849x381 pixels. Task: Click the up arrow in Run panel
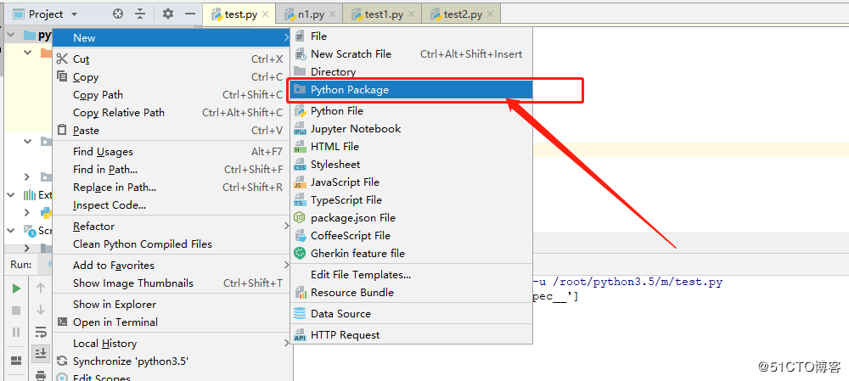click(41, 288)
